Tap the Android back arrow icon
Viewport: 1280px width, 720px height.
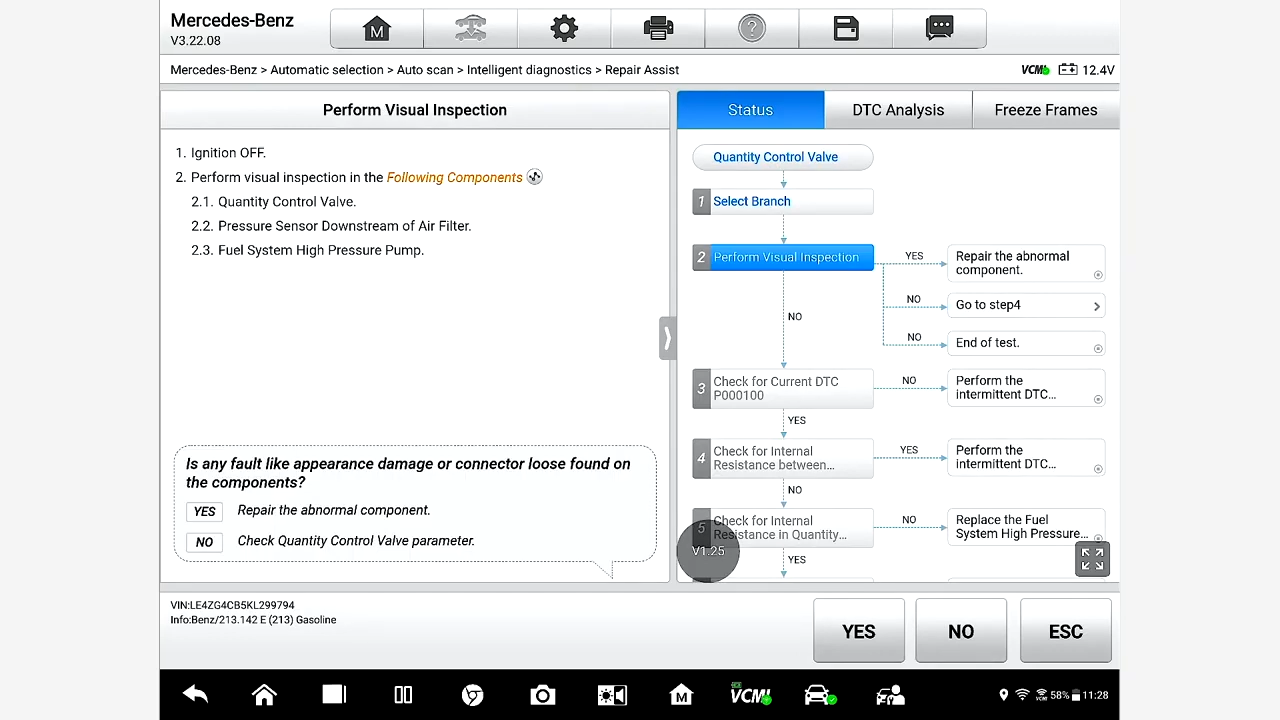tap(195, 695)
